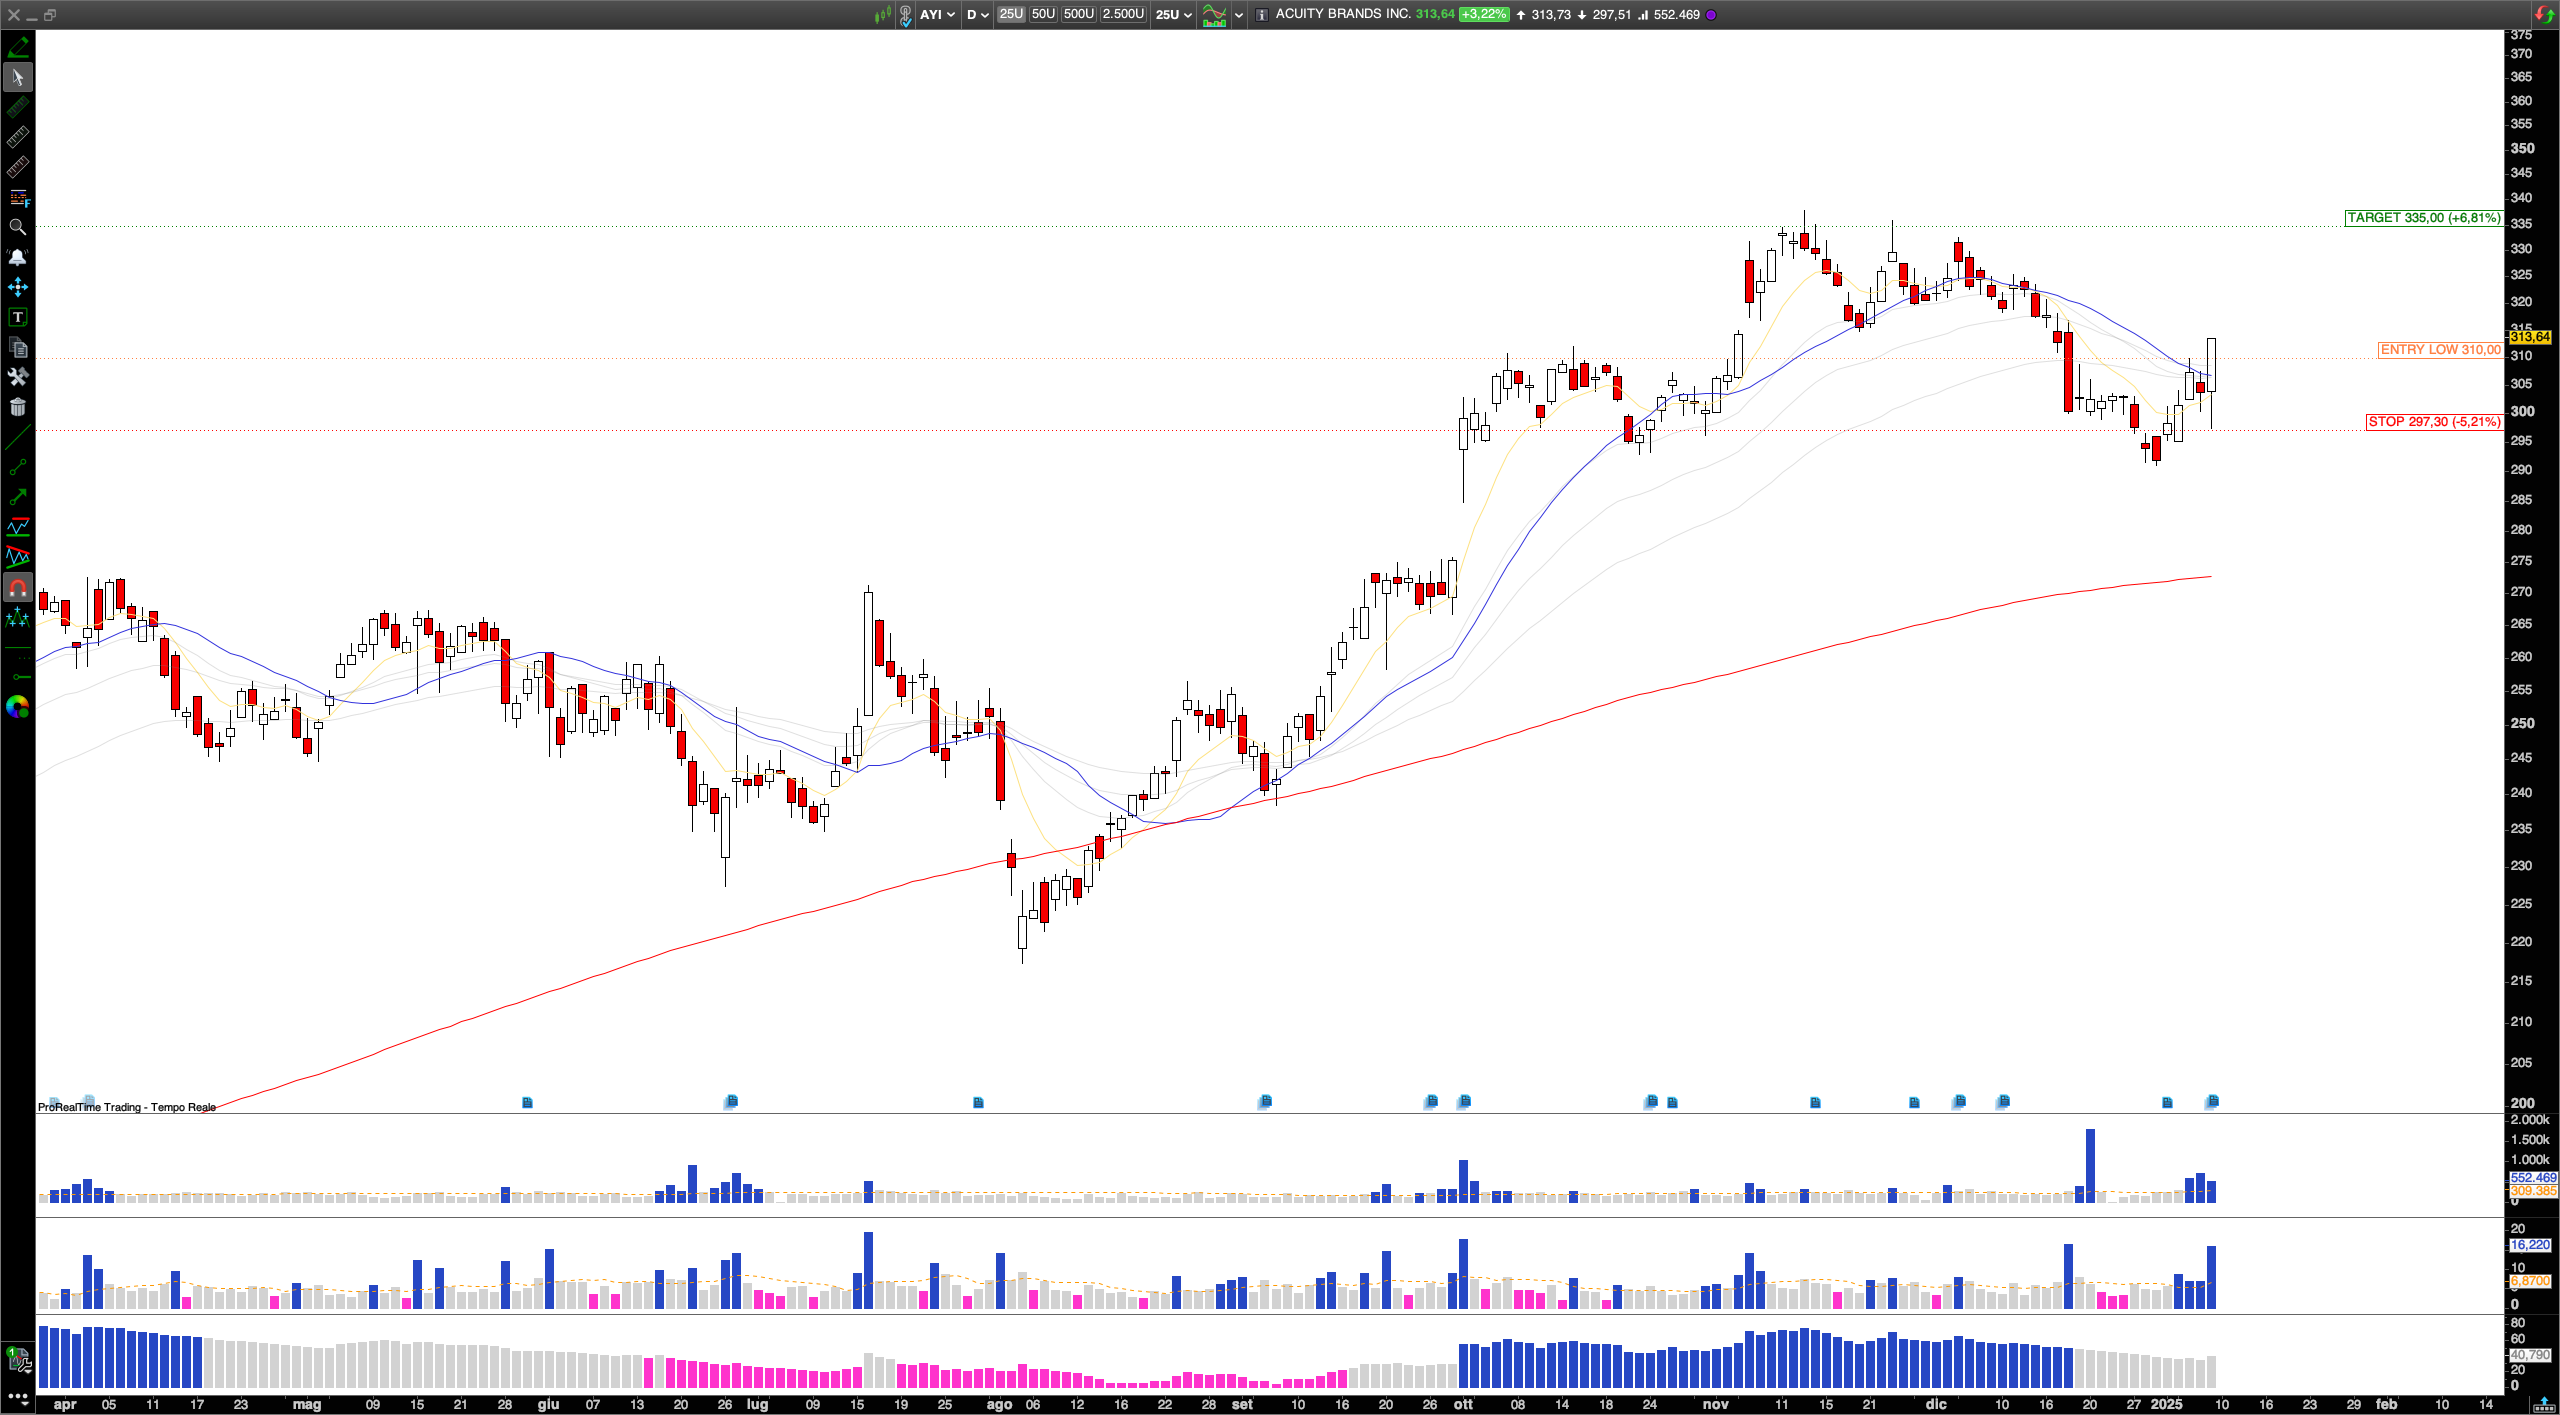The height and width of the screenshot is (1415, 2560).
Task: Select the text annotation tool
Action: (17, 317)
